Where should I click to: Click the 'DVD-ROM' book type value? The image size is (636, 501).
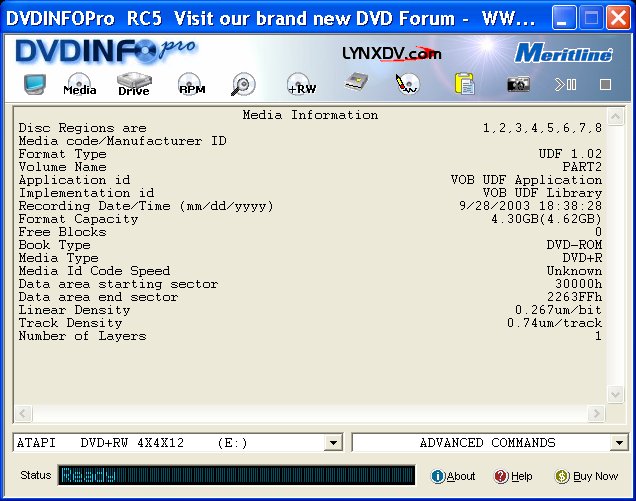[x=574, y=245]
